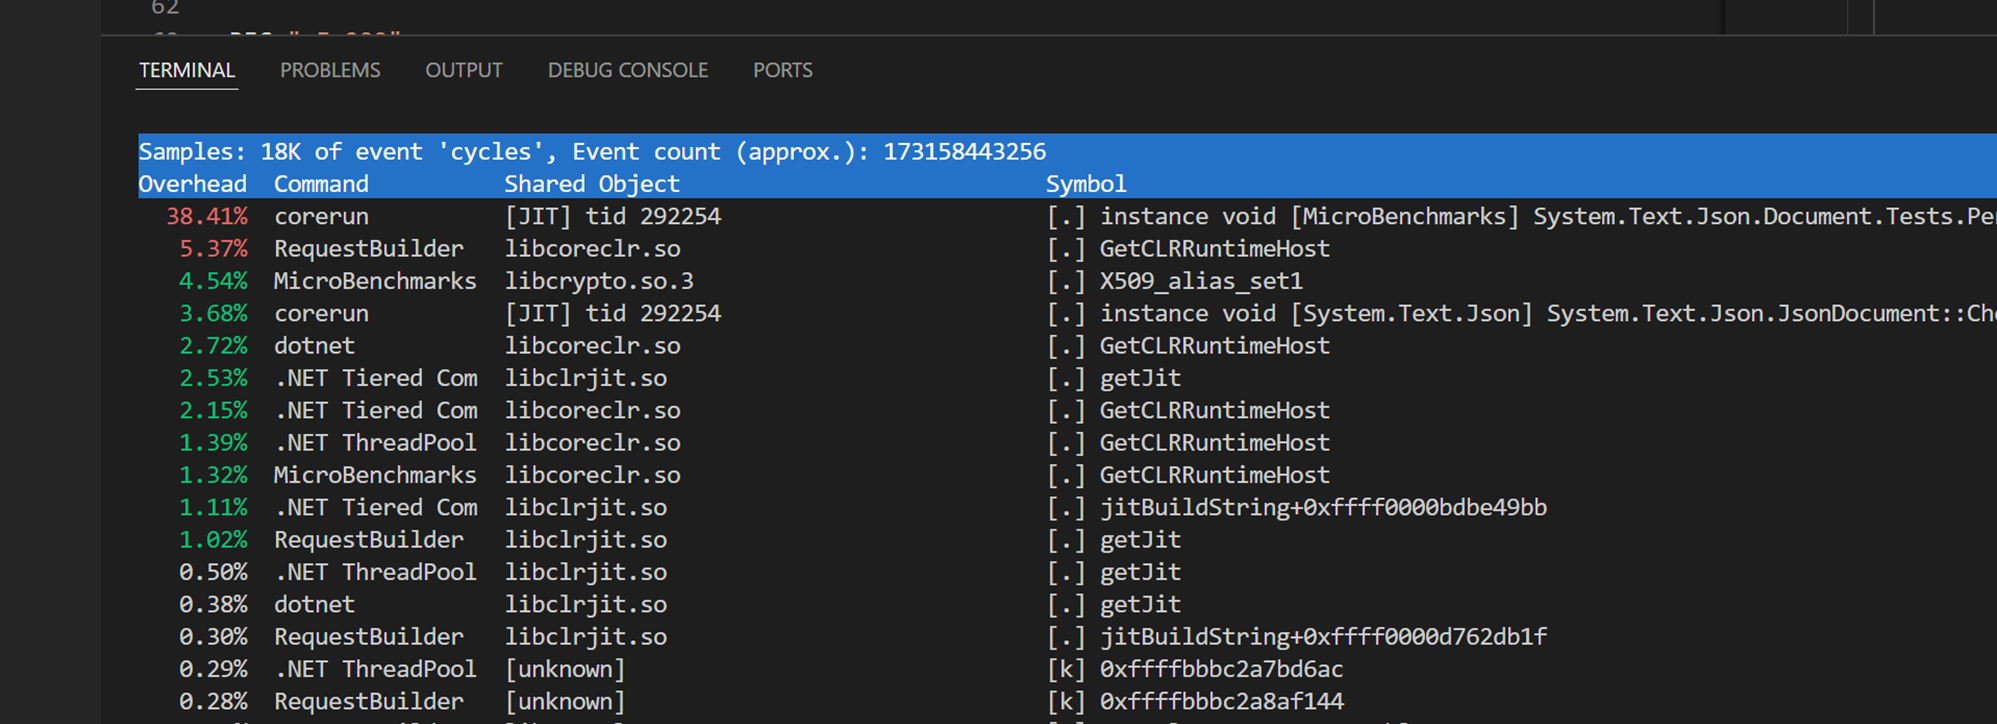Click kernel symbol 0xffffbbbc2a8af144
This screenshot has height=724, width=1997.
[1221, 701]
